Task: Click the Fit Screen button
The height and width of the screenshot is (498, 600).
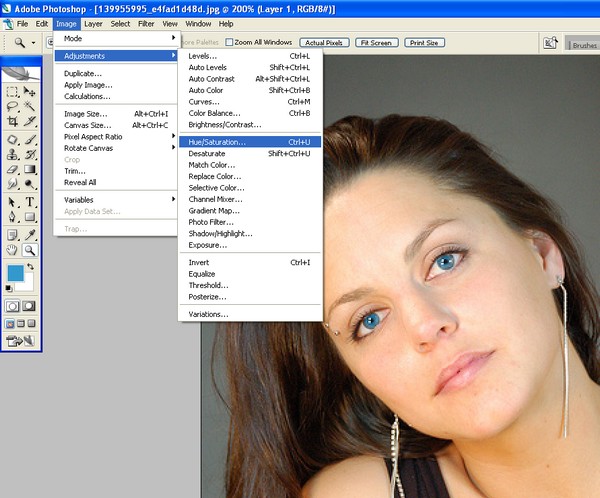Action: 377,42
